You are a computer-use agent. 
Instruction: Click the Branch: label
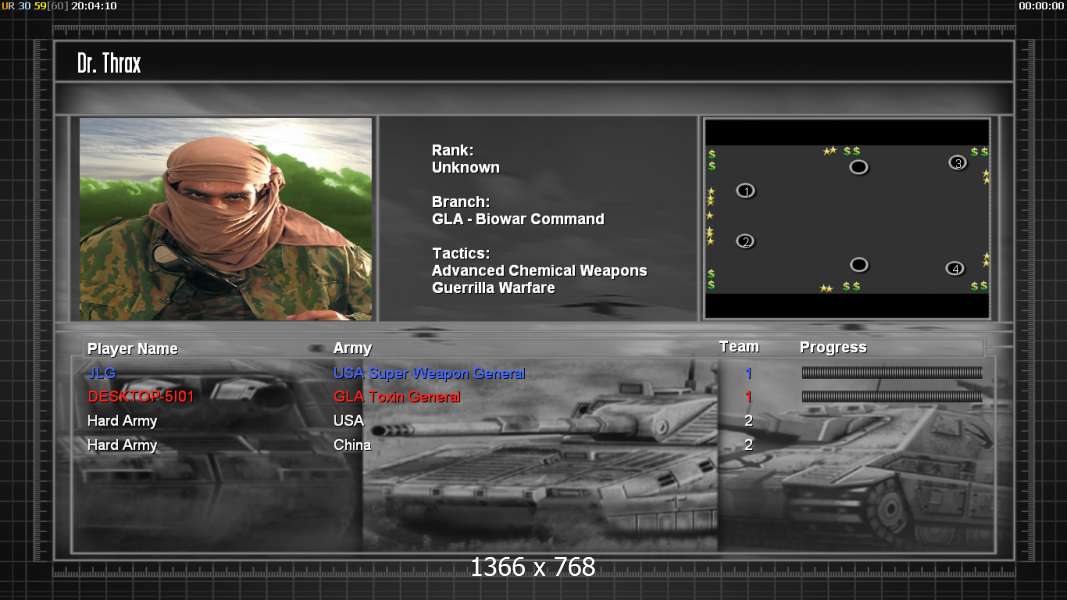[461, 202]
